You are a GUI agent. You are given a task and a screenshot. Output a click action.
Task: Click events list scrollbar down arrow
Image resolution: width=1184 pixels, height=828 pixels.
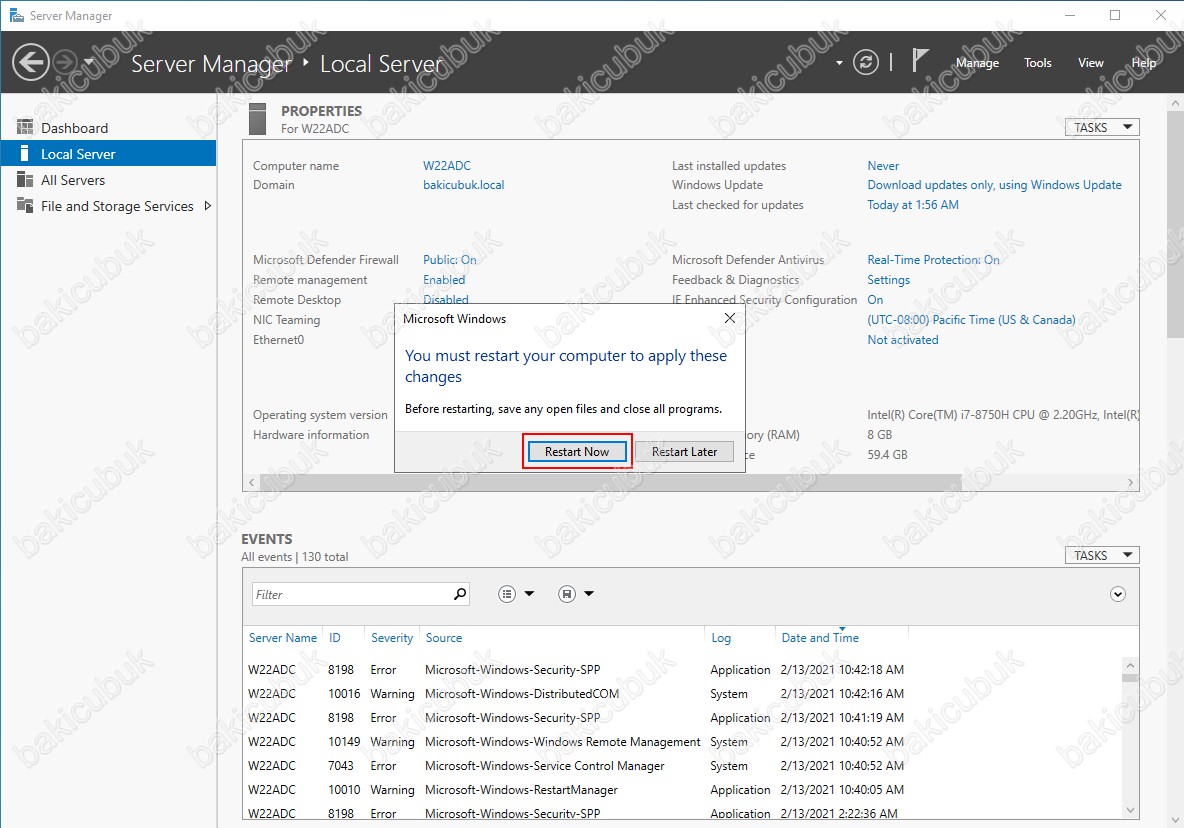coord(1130,810)
